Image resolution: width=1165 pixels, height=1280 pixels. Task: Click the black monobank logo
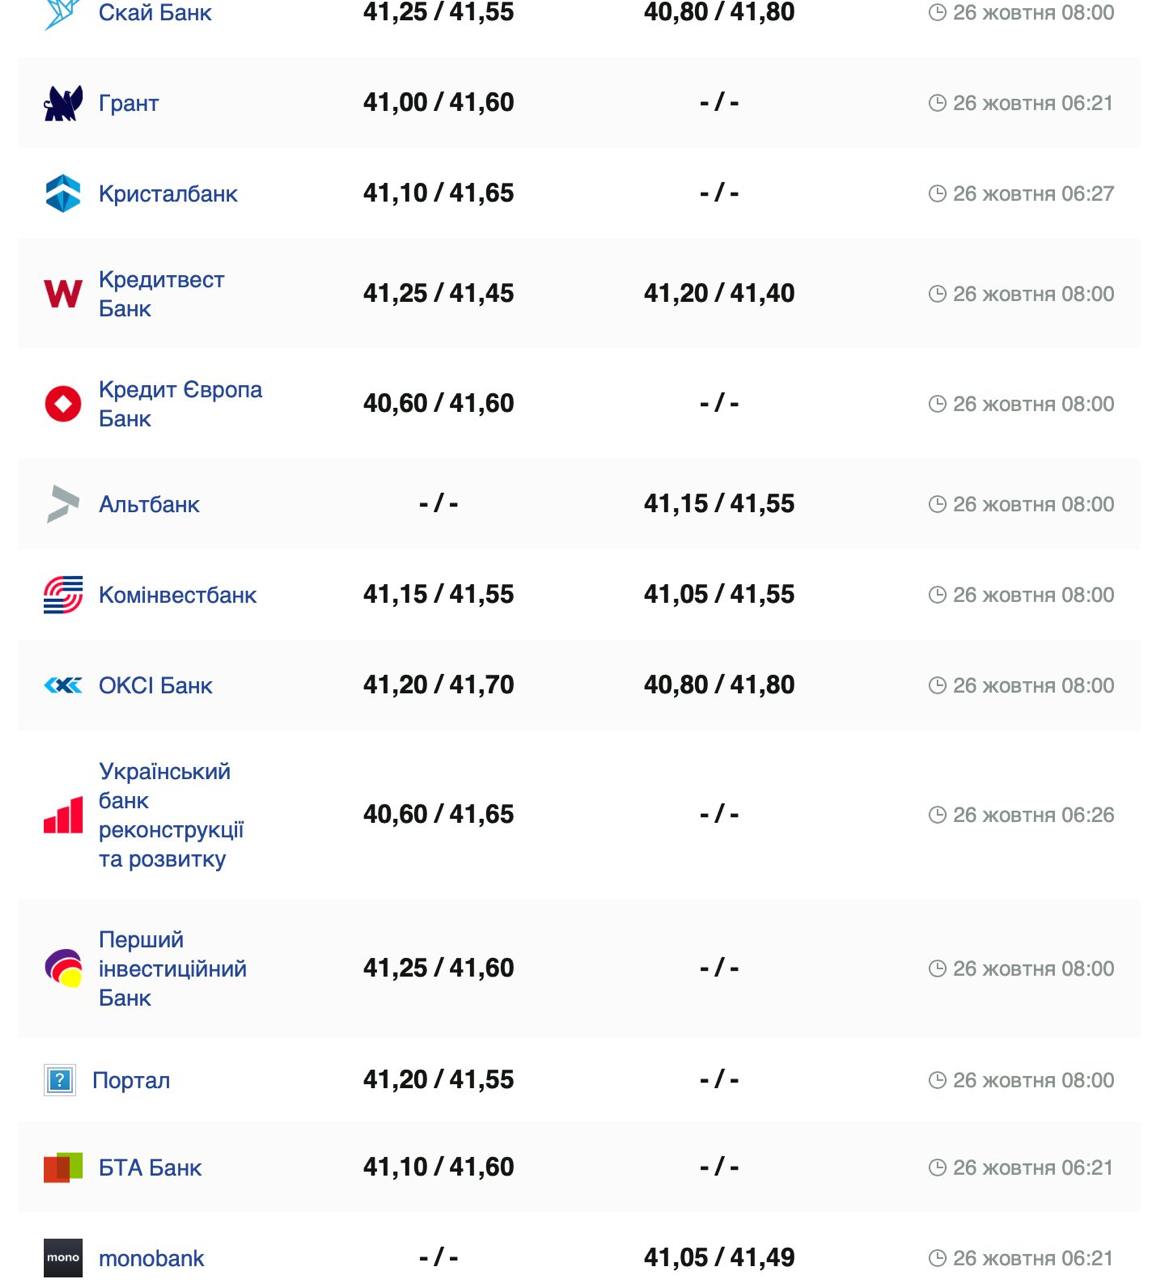point(63,1258)
